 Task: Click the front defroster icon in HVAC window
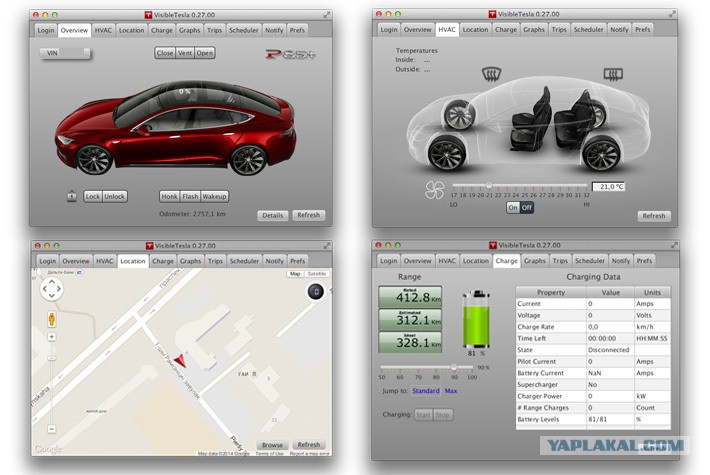coord(491,73)
